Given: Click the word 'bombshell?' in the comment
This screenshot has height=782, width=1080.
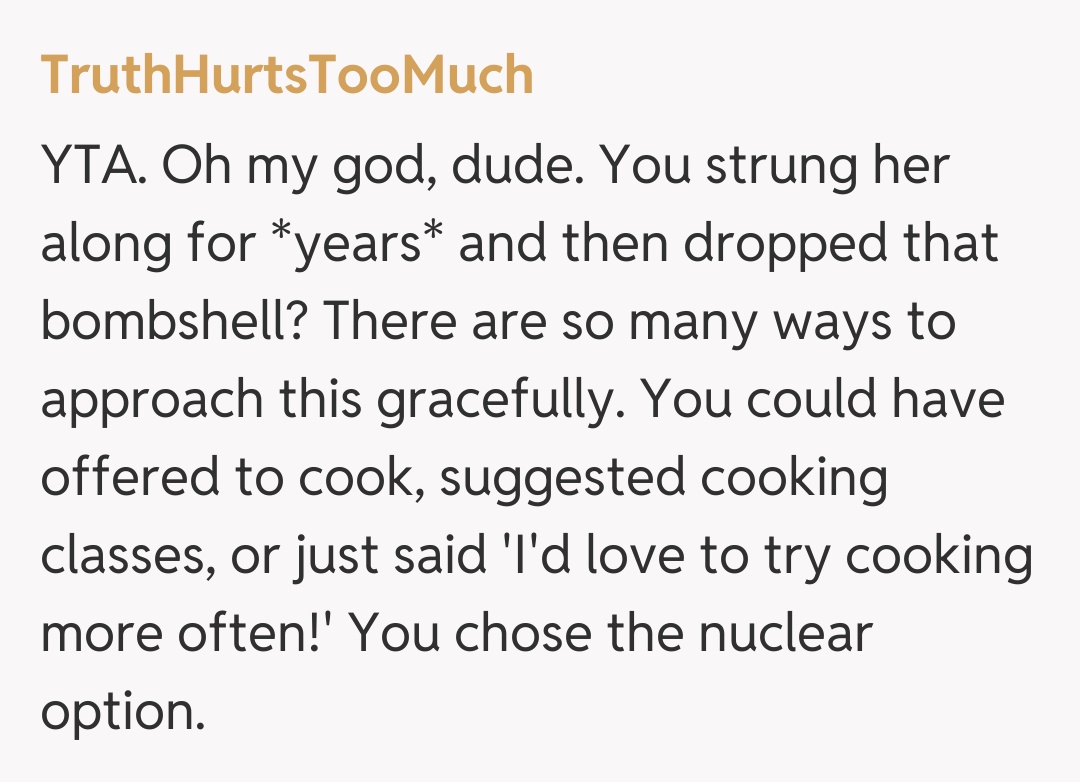Looking at the screenshot, I should (174, 322).
